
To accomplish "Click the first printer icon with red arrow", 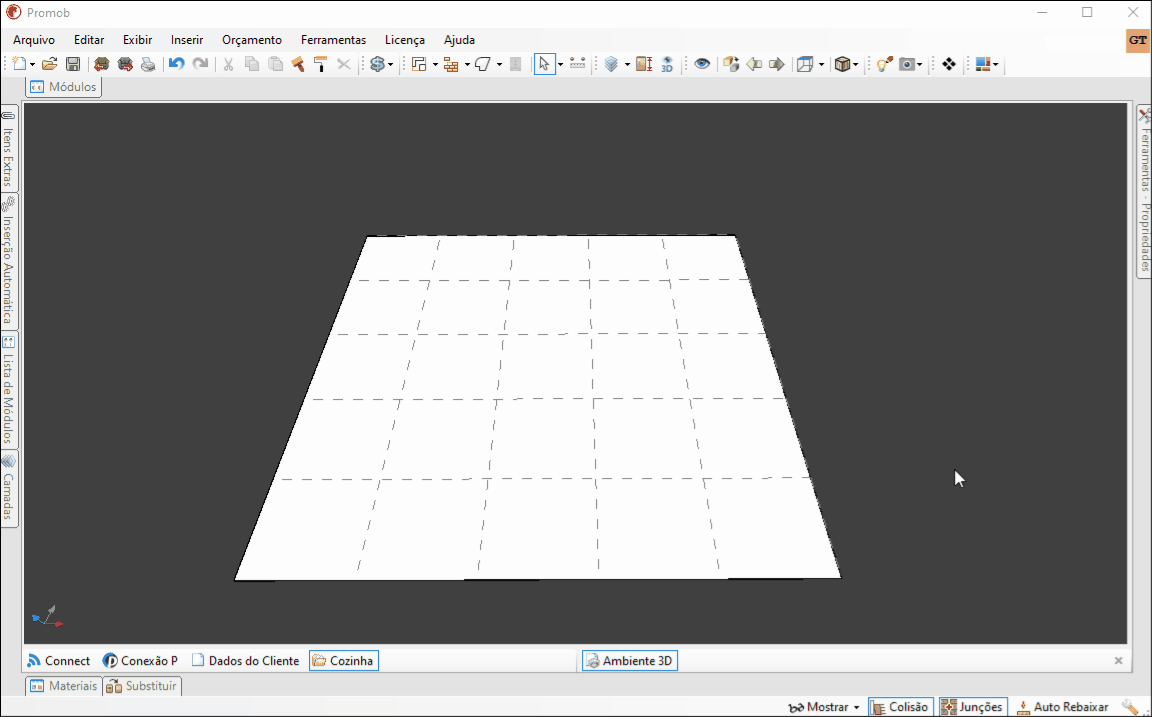I will (x=101, y=64).
